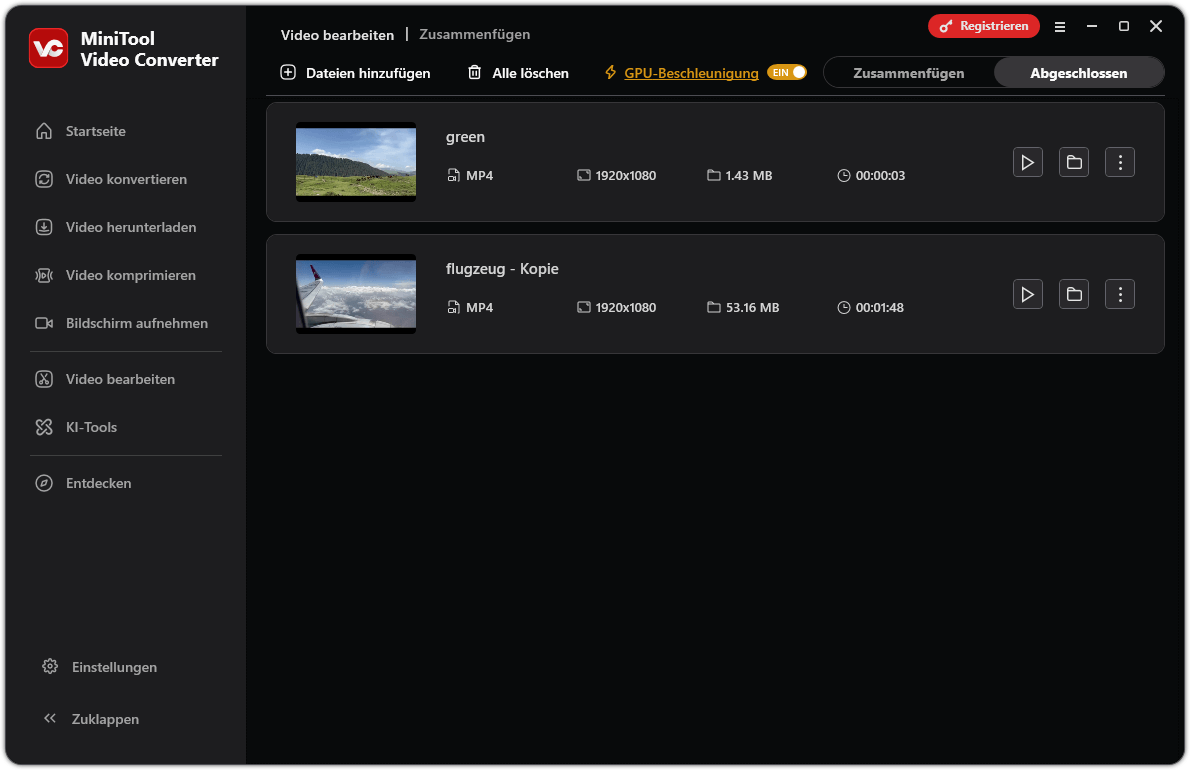Click the Video bearbeiten scissors icon
The height and width of the screenshot is (770, 1190).
point(44,379)
